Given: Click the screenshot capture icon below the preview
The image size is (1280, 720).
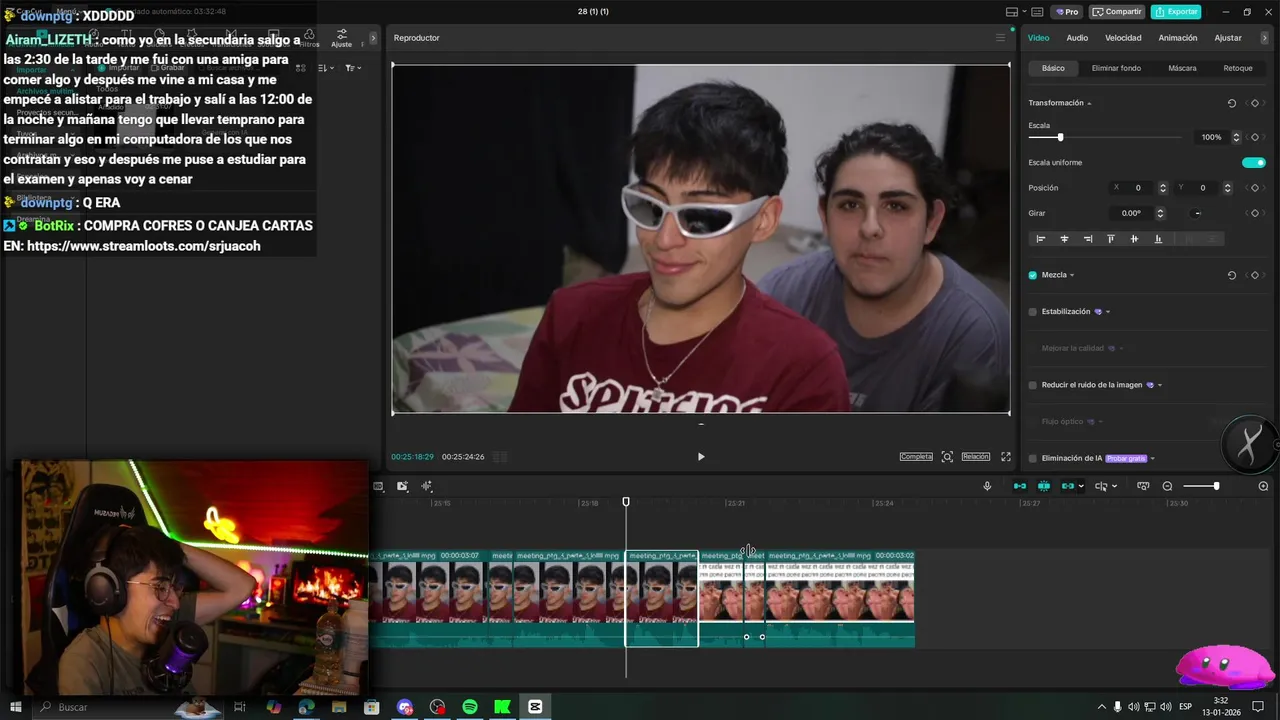Looking at the screenshot, I should coord(947,457).
